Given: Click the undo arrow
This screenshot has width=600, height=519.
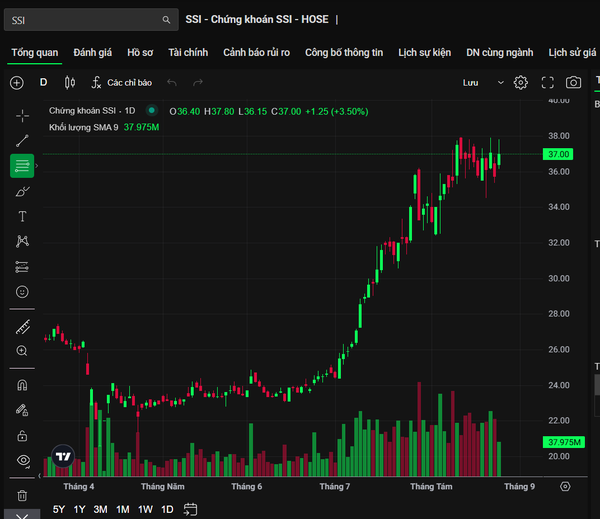Looking at the screenshot, I should [x=172, y=82].
